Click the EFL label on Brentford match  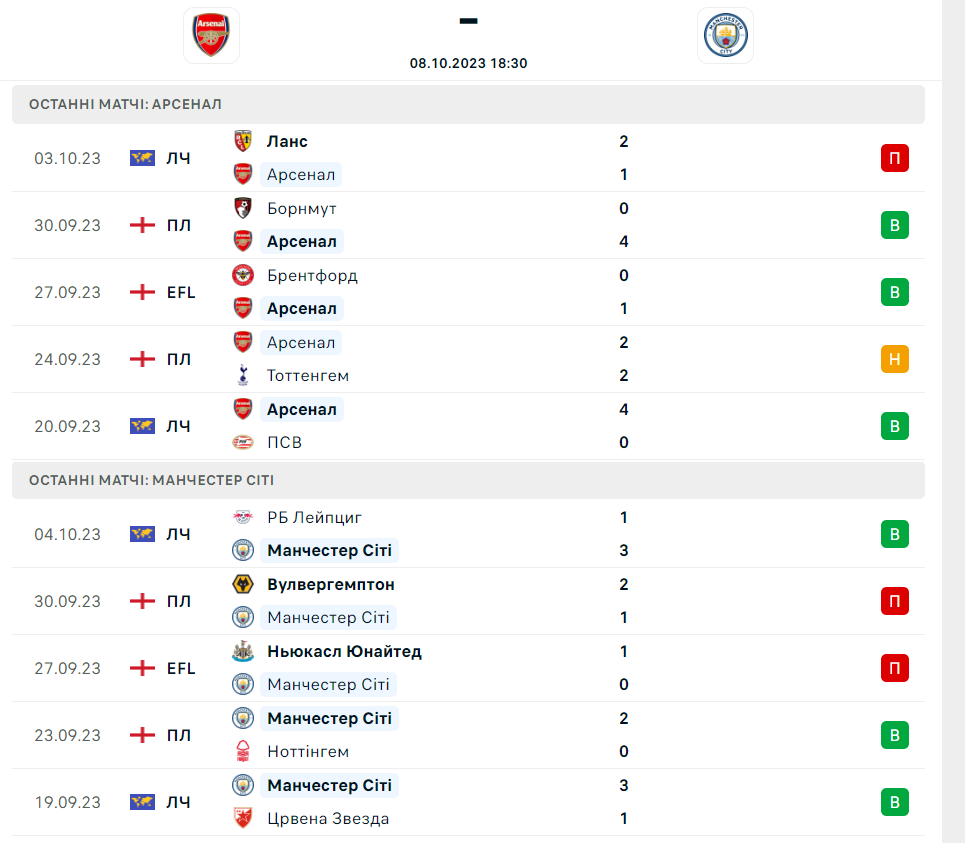click(x=181, y=292)
